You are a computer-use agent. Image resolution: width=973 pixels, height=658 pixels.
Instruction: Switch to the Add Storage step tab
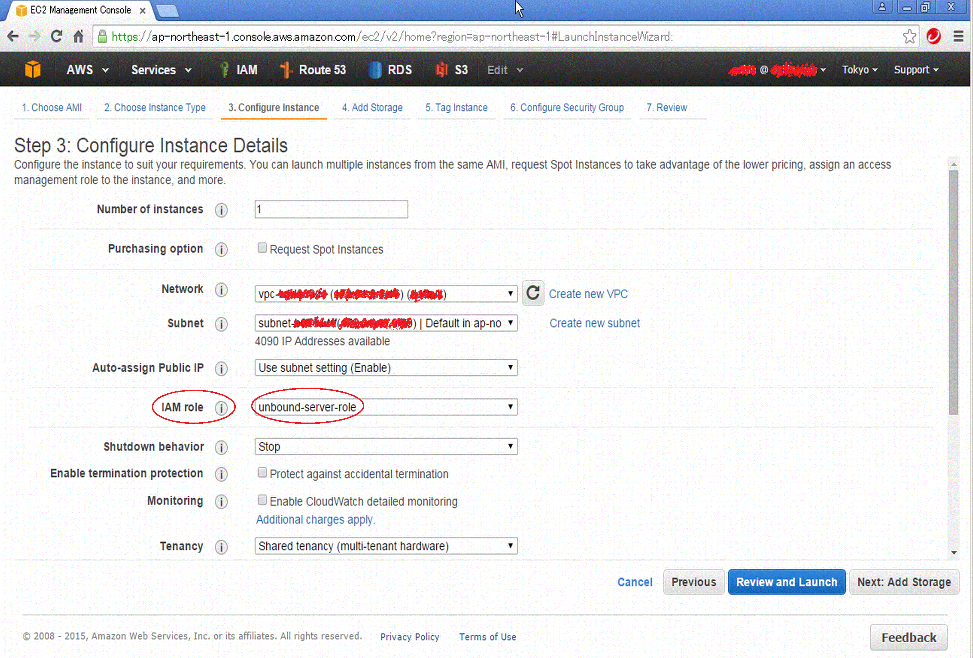(x=372, y=106)
